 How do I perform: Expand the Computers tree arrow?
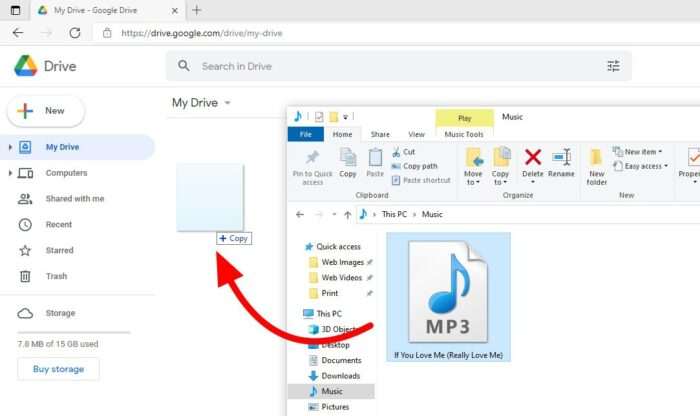pyautogui.click(x=10, y=173)
